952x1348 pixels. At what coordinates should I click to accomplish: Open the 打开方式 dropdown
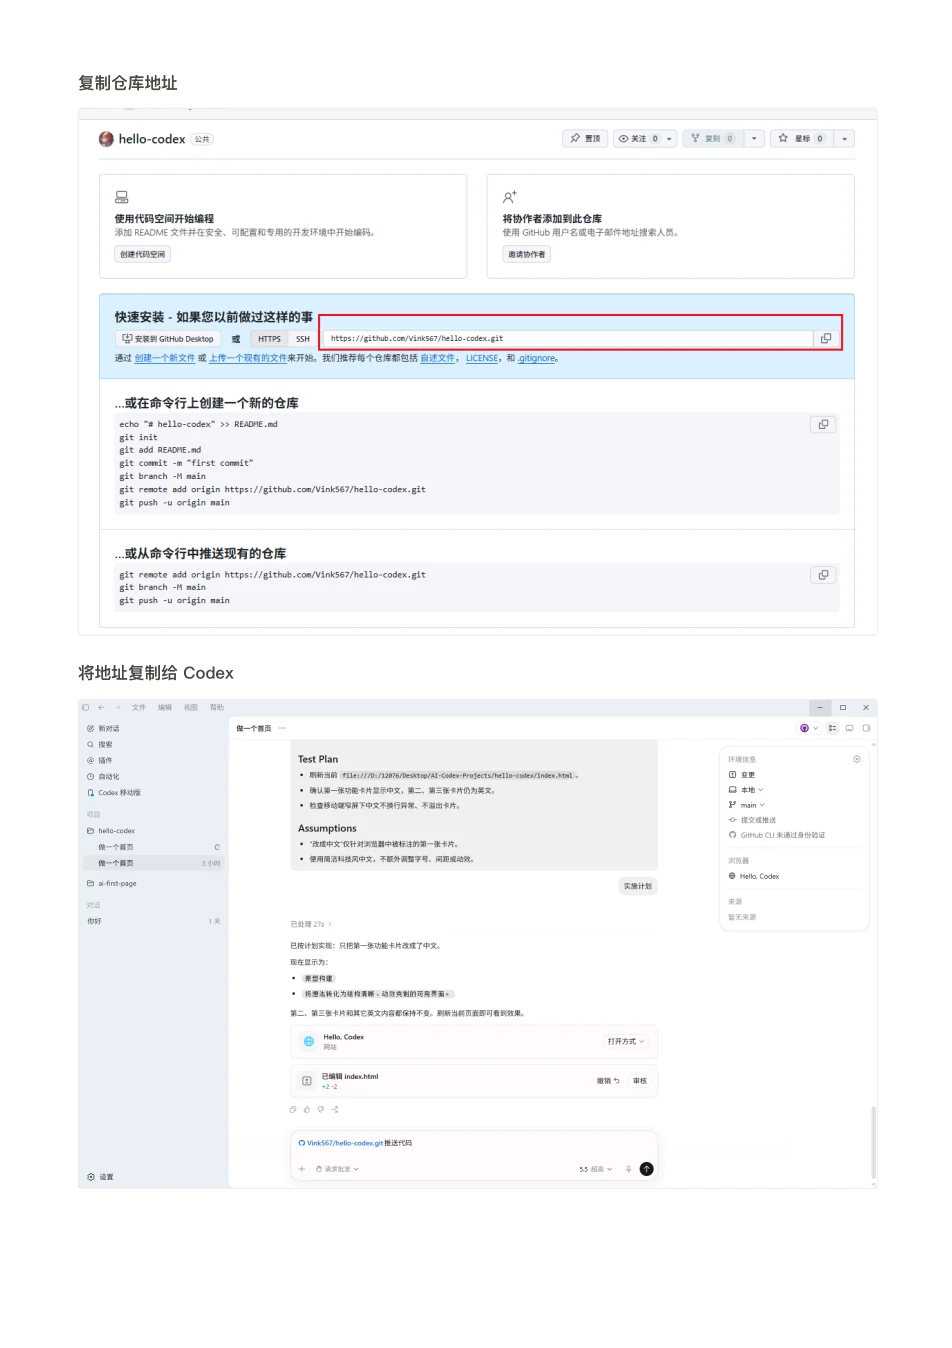tap(626, 1041)
